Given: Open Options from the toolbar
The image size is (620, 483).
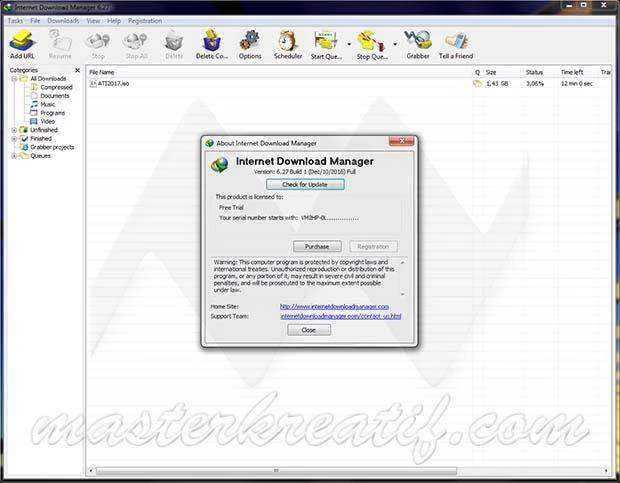Looking at the screenshot, I should point(250,44).
